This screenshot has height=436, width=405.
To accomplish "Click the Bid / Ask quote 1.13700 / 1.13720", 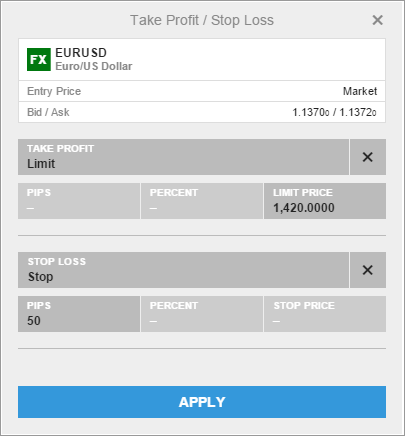I will pyautogui.click(x=334, y=112).
